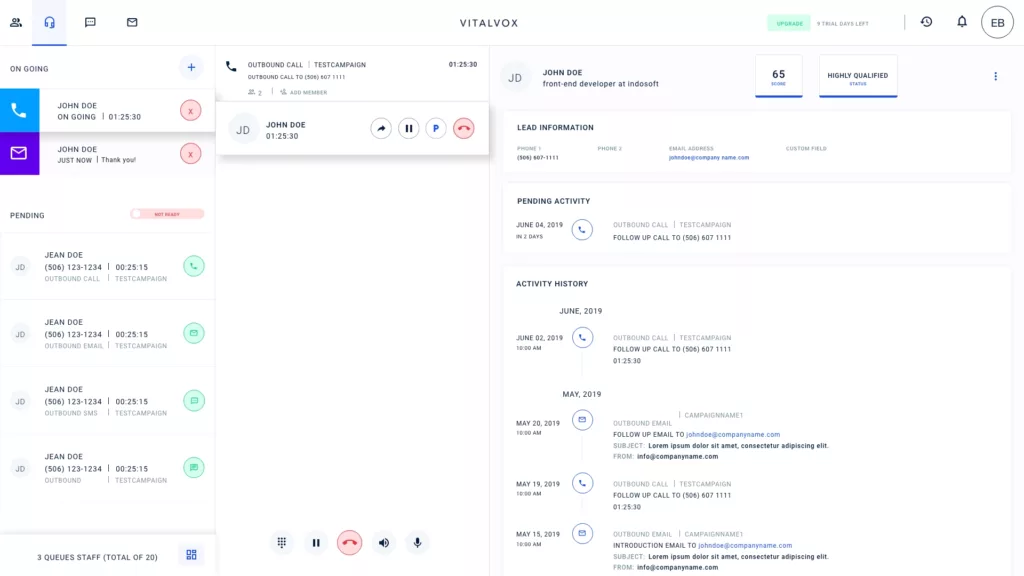Image resolution: width=1024 pixels, height=576 pixels.
Task: Open the EB profile avatar menu
Action: coord(997,22)
